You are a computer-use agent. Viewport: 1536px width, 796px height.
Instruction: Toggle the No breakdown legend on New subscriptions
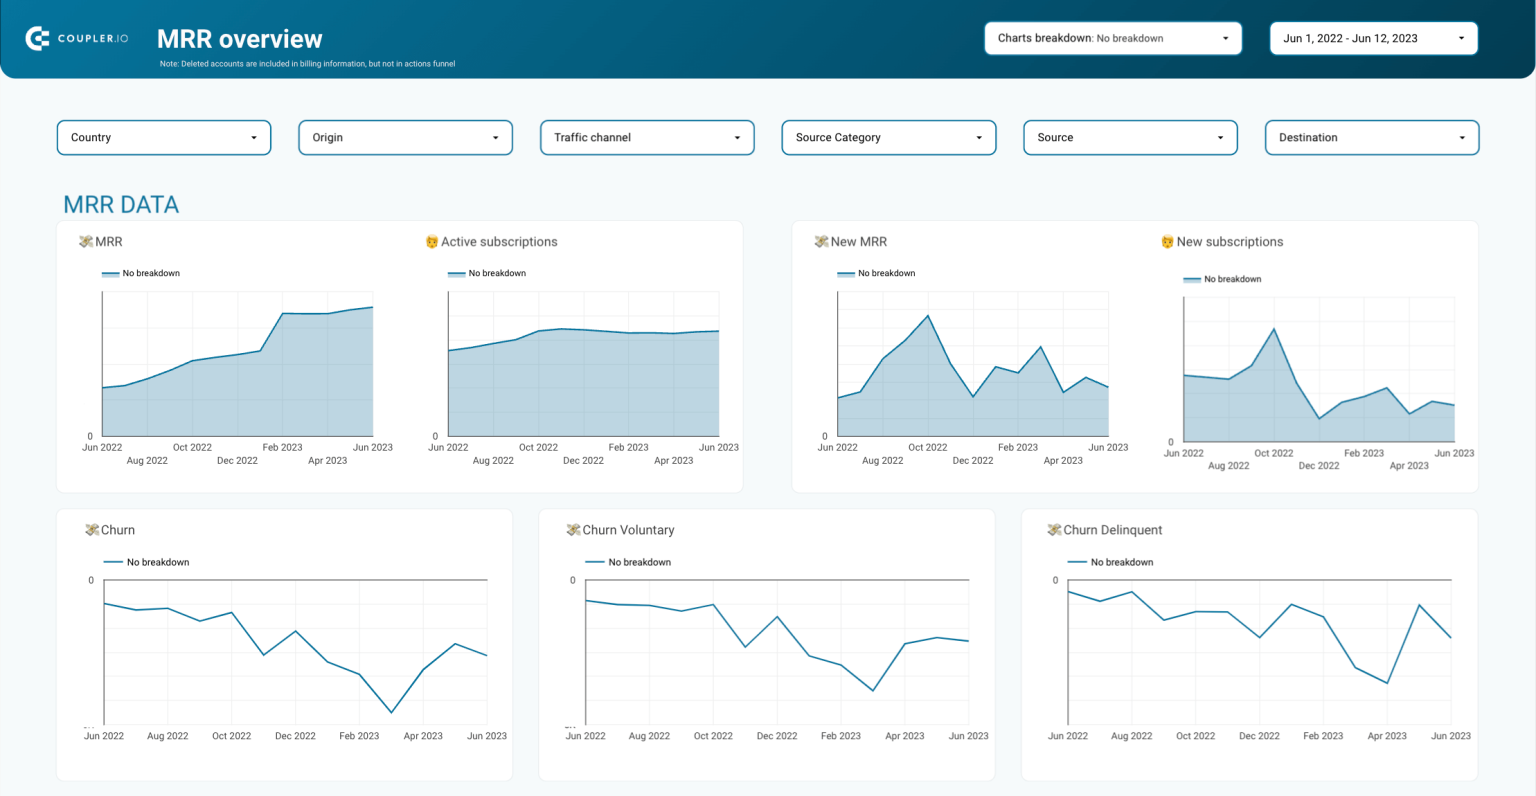pyautogui.click(x=1222, y=278)
